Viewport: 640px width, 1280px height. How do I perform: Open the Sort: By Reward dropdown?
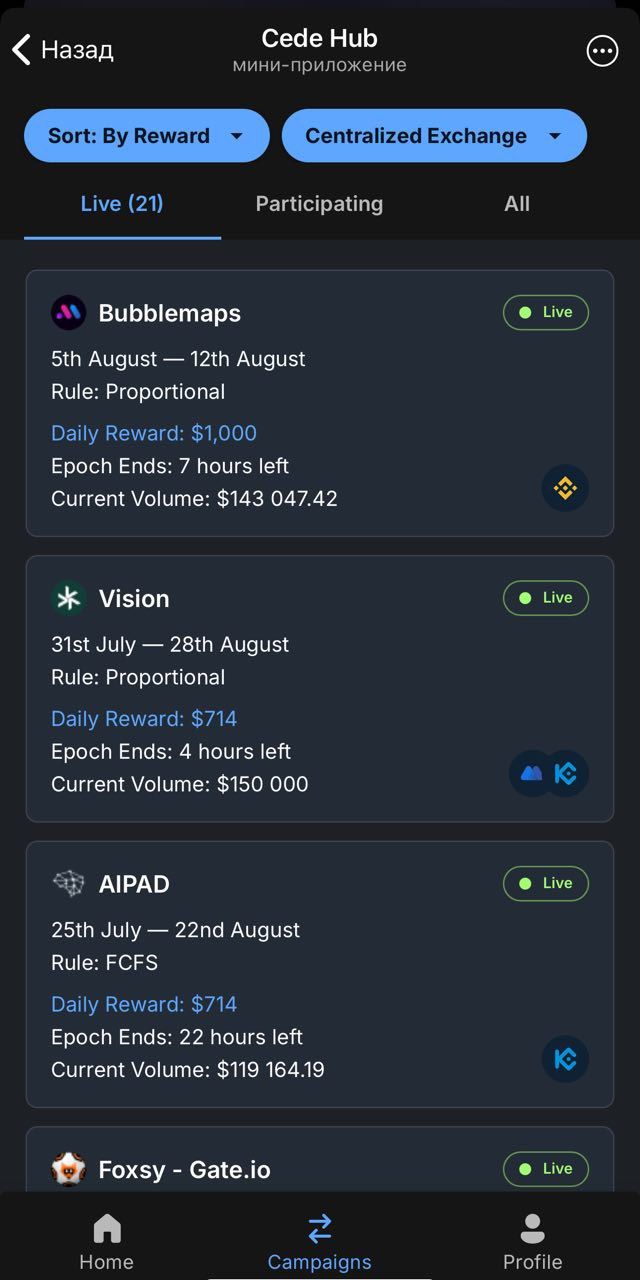(146, 136)
